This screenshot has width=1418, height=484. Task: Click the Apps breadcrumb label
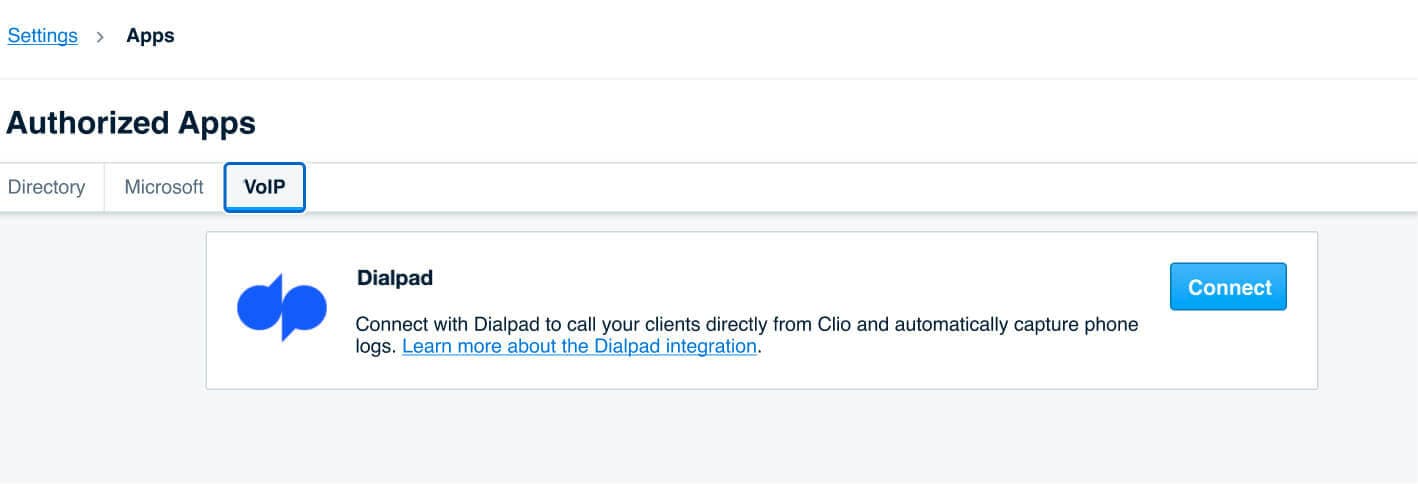(x=150, y=36)
